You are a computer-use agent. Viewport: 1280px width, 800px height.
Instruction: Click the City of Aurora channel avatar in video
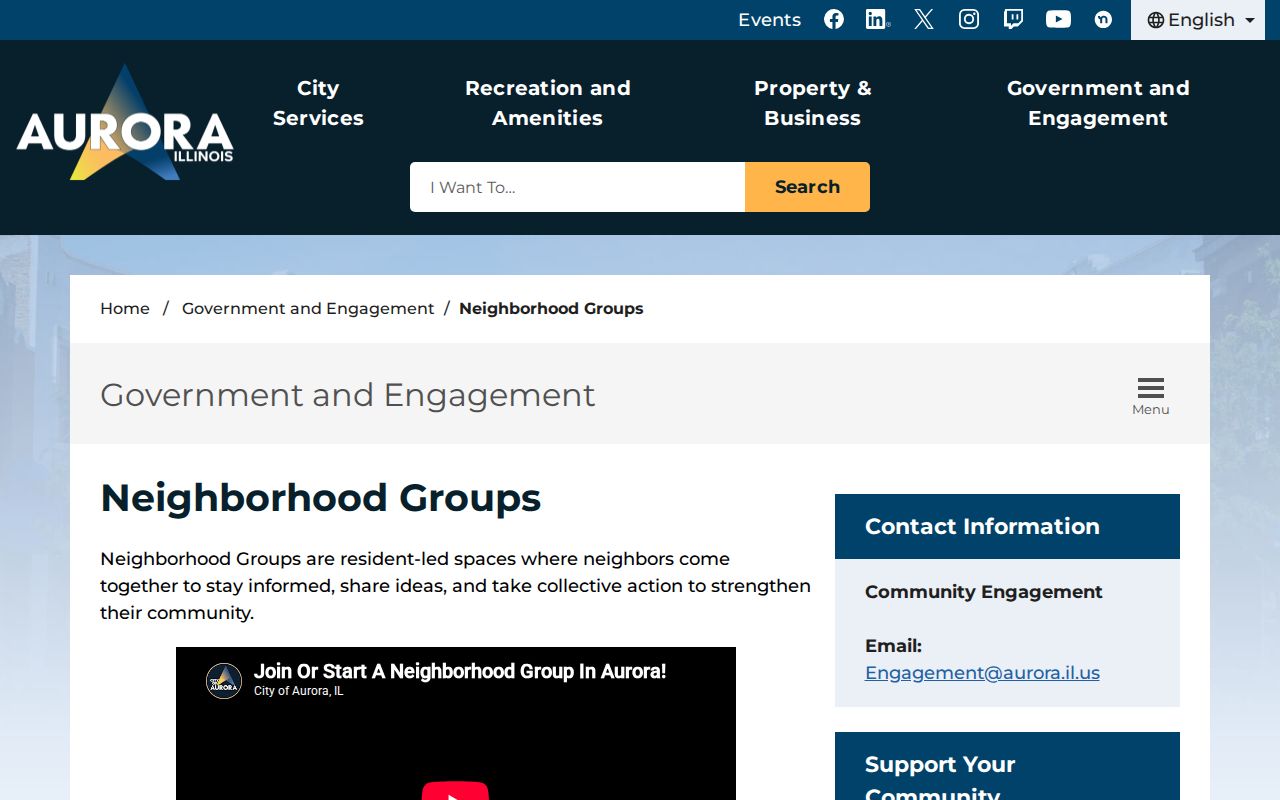click(x=224, y=681)
